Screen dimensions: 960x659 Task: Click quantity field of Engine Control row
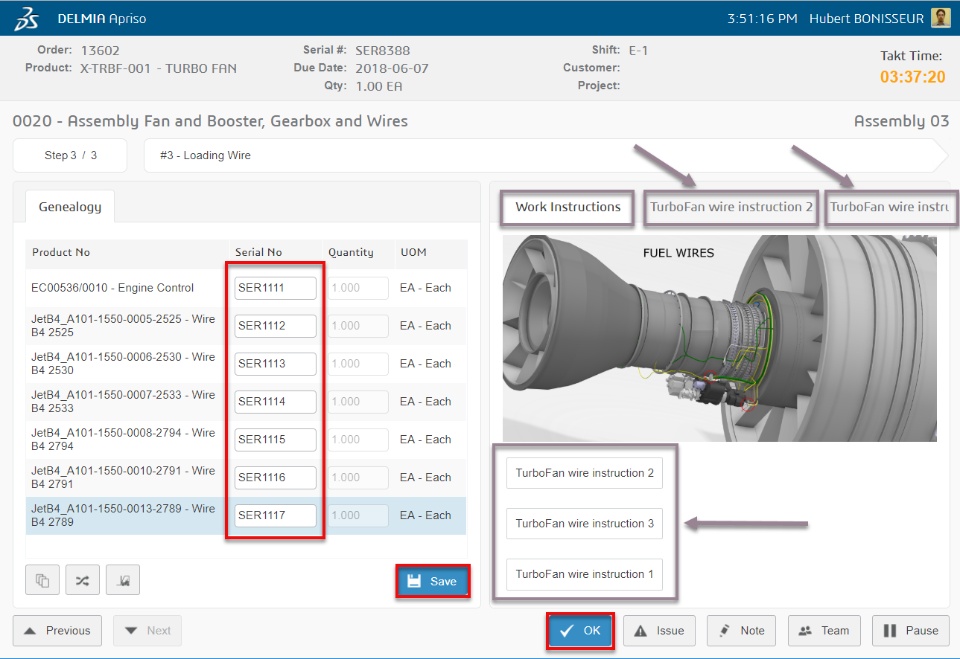[x=358, y=288]
